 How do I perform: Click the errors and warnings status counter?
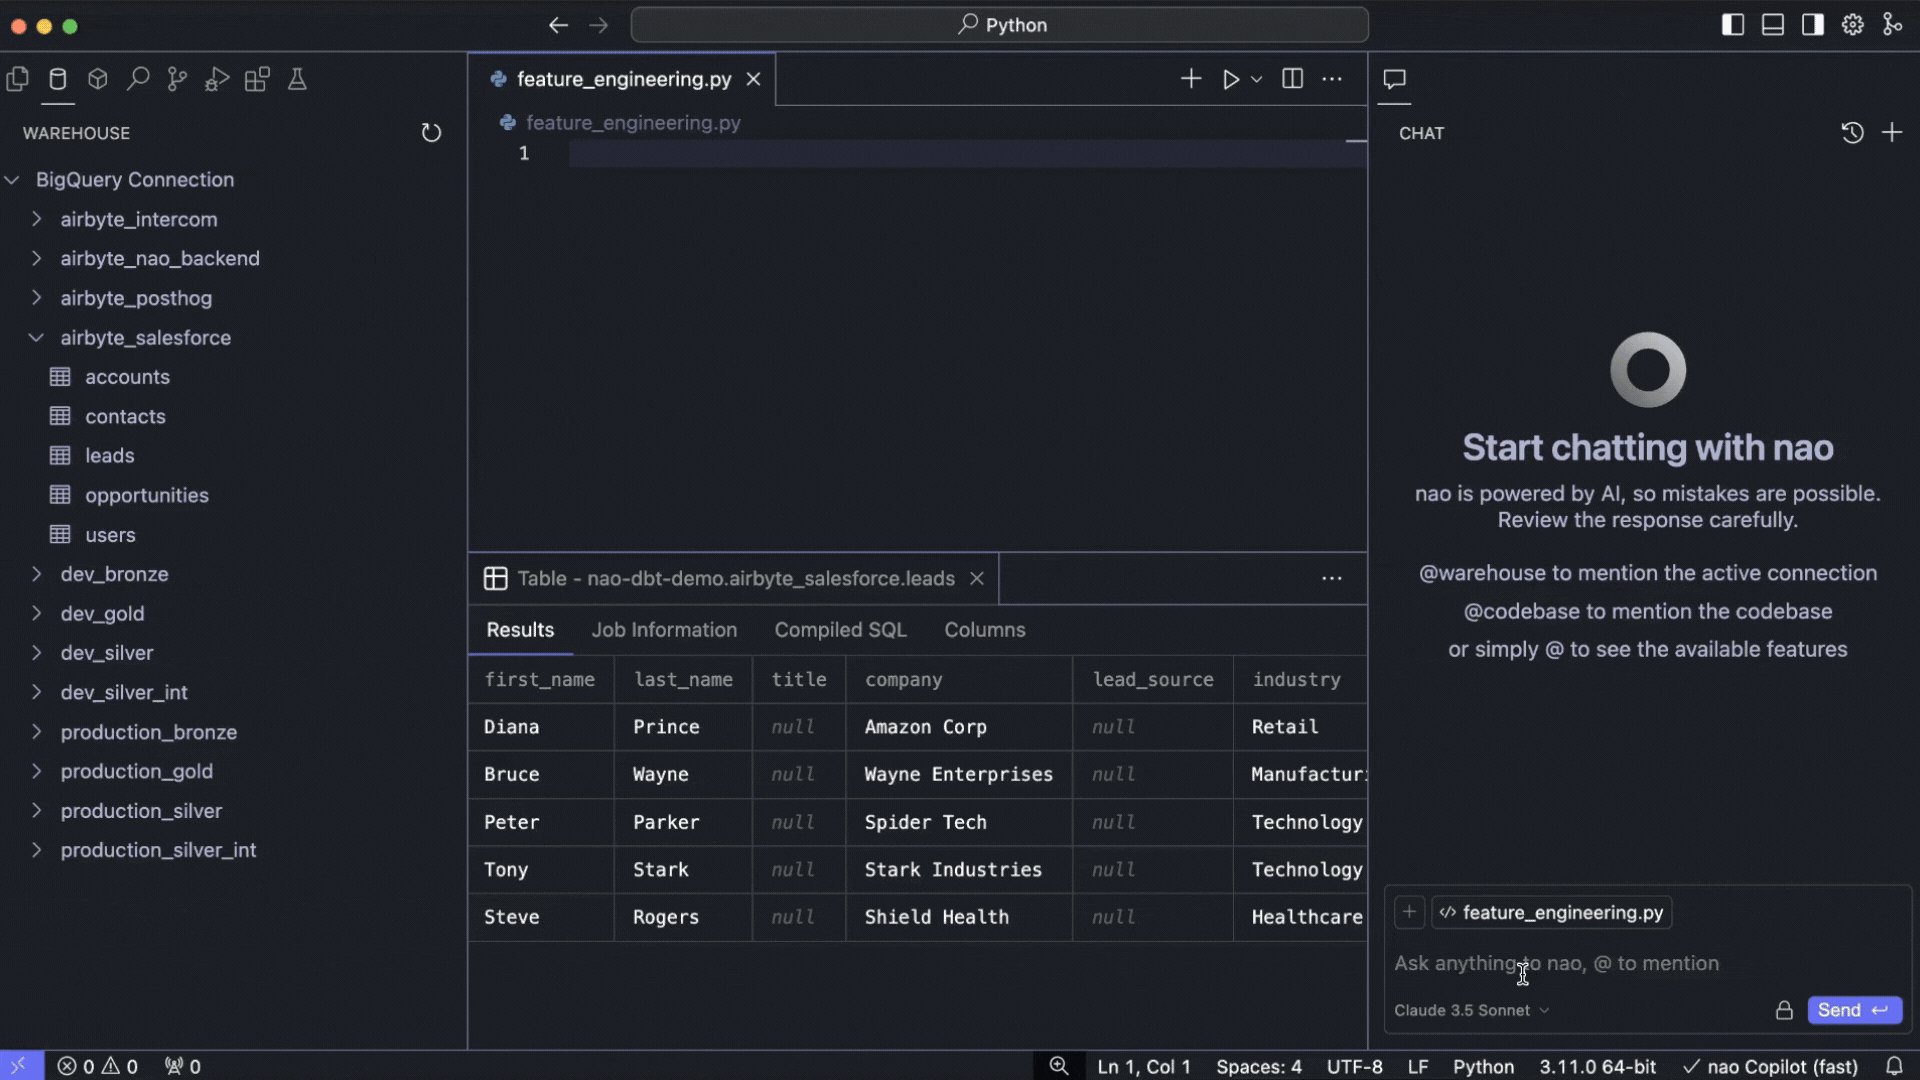pos(98,1066)
